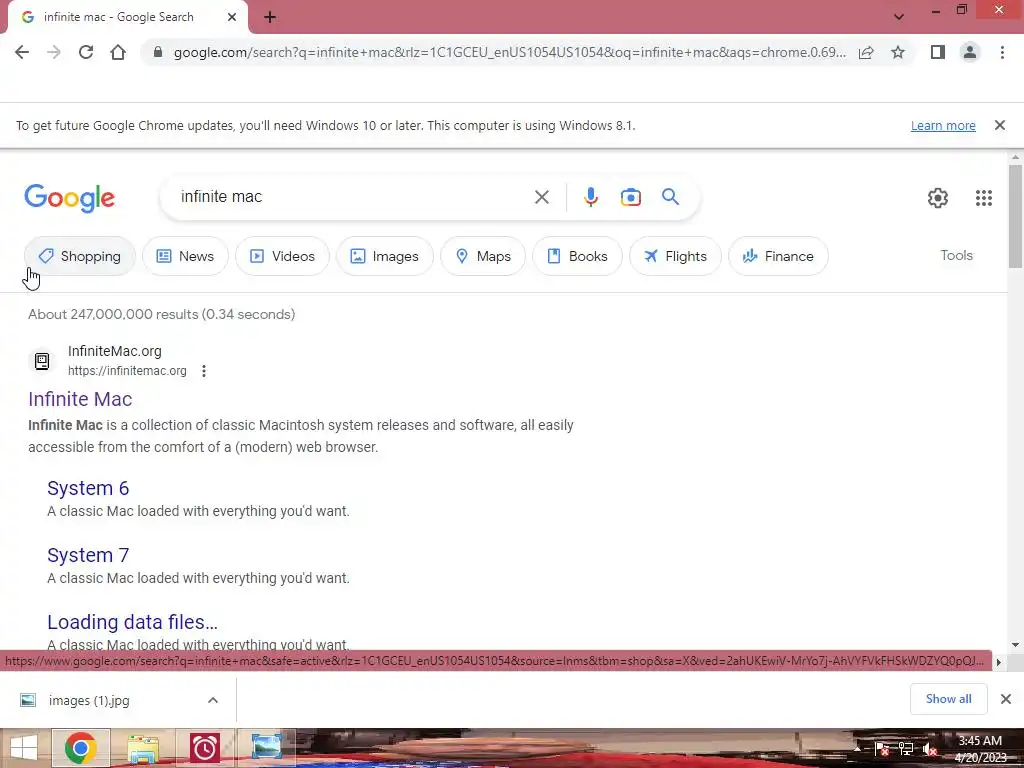Open the Chrome side panel
Image resolution: width=1024 pixels, height=768 pixels.
938,52
